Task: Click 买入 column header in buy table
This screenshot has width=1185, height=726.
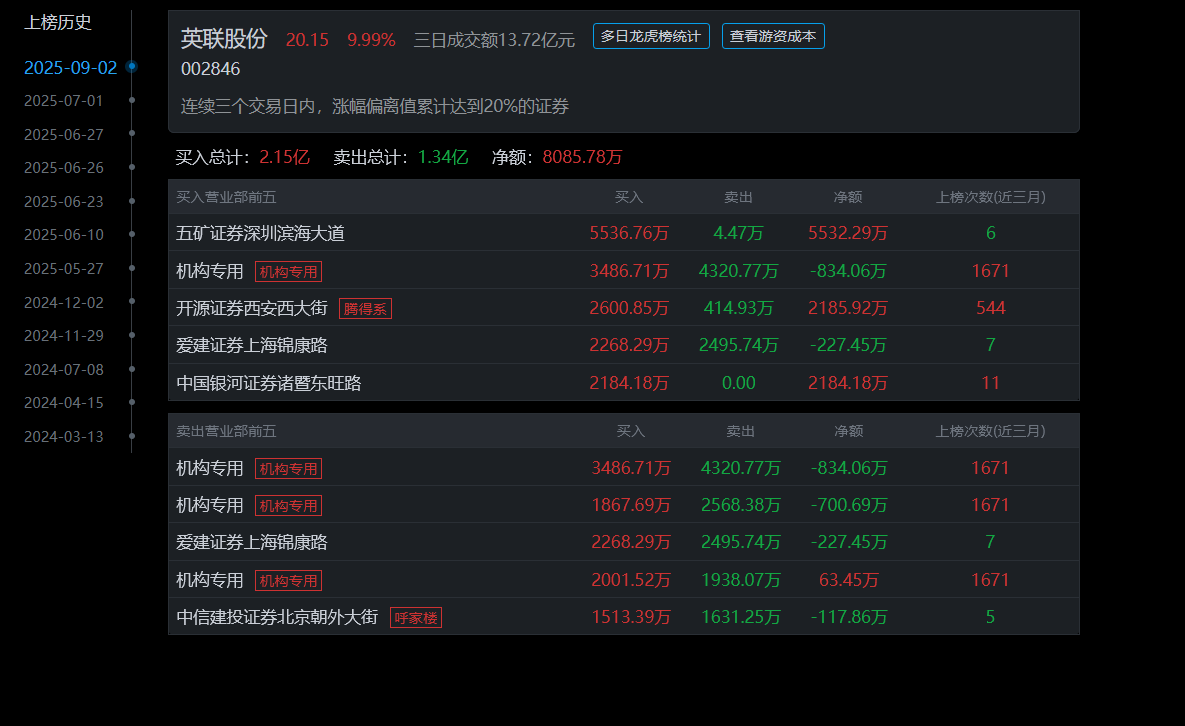Action: (629, 197)
